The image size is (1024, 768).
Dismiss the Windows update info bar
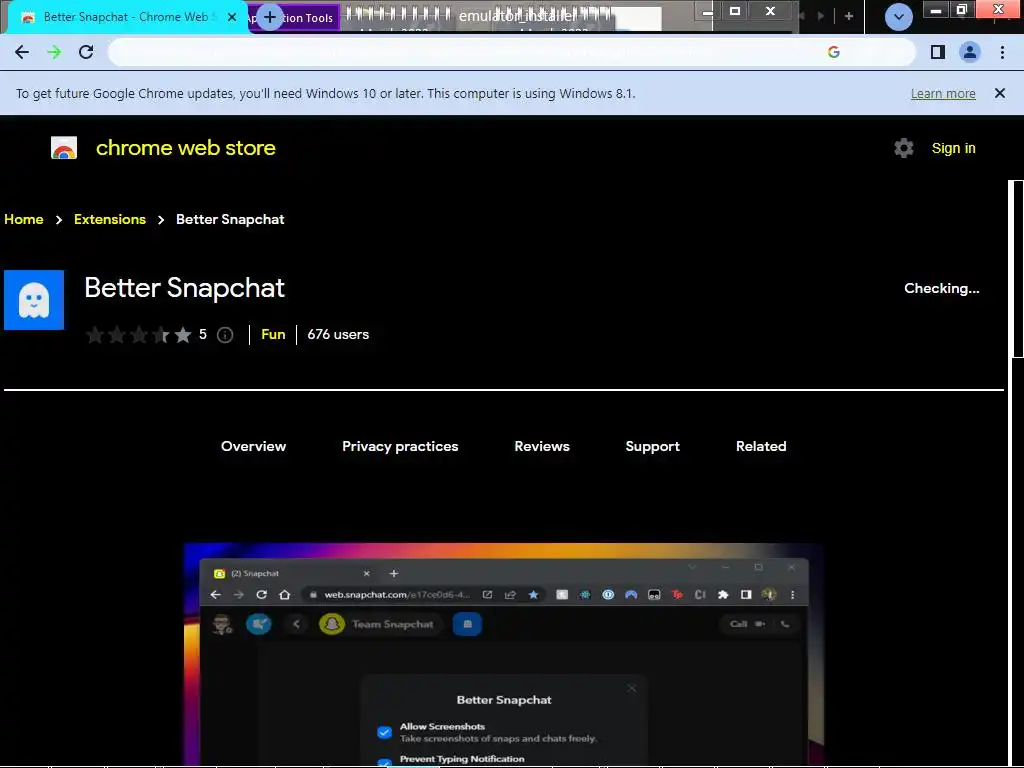click(1000, 93)
